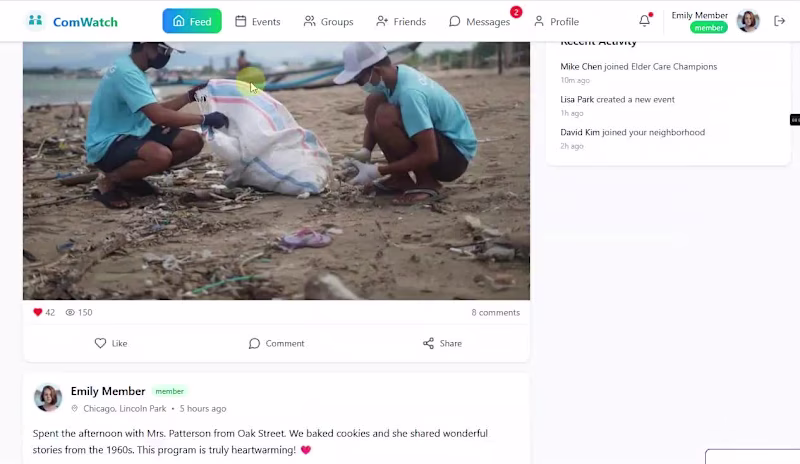This screenshot has height=464, width=800.
Task: Visit the Profile page
Action: click(x=556, y=21)
